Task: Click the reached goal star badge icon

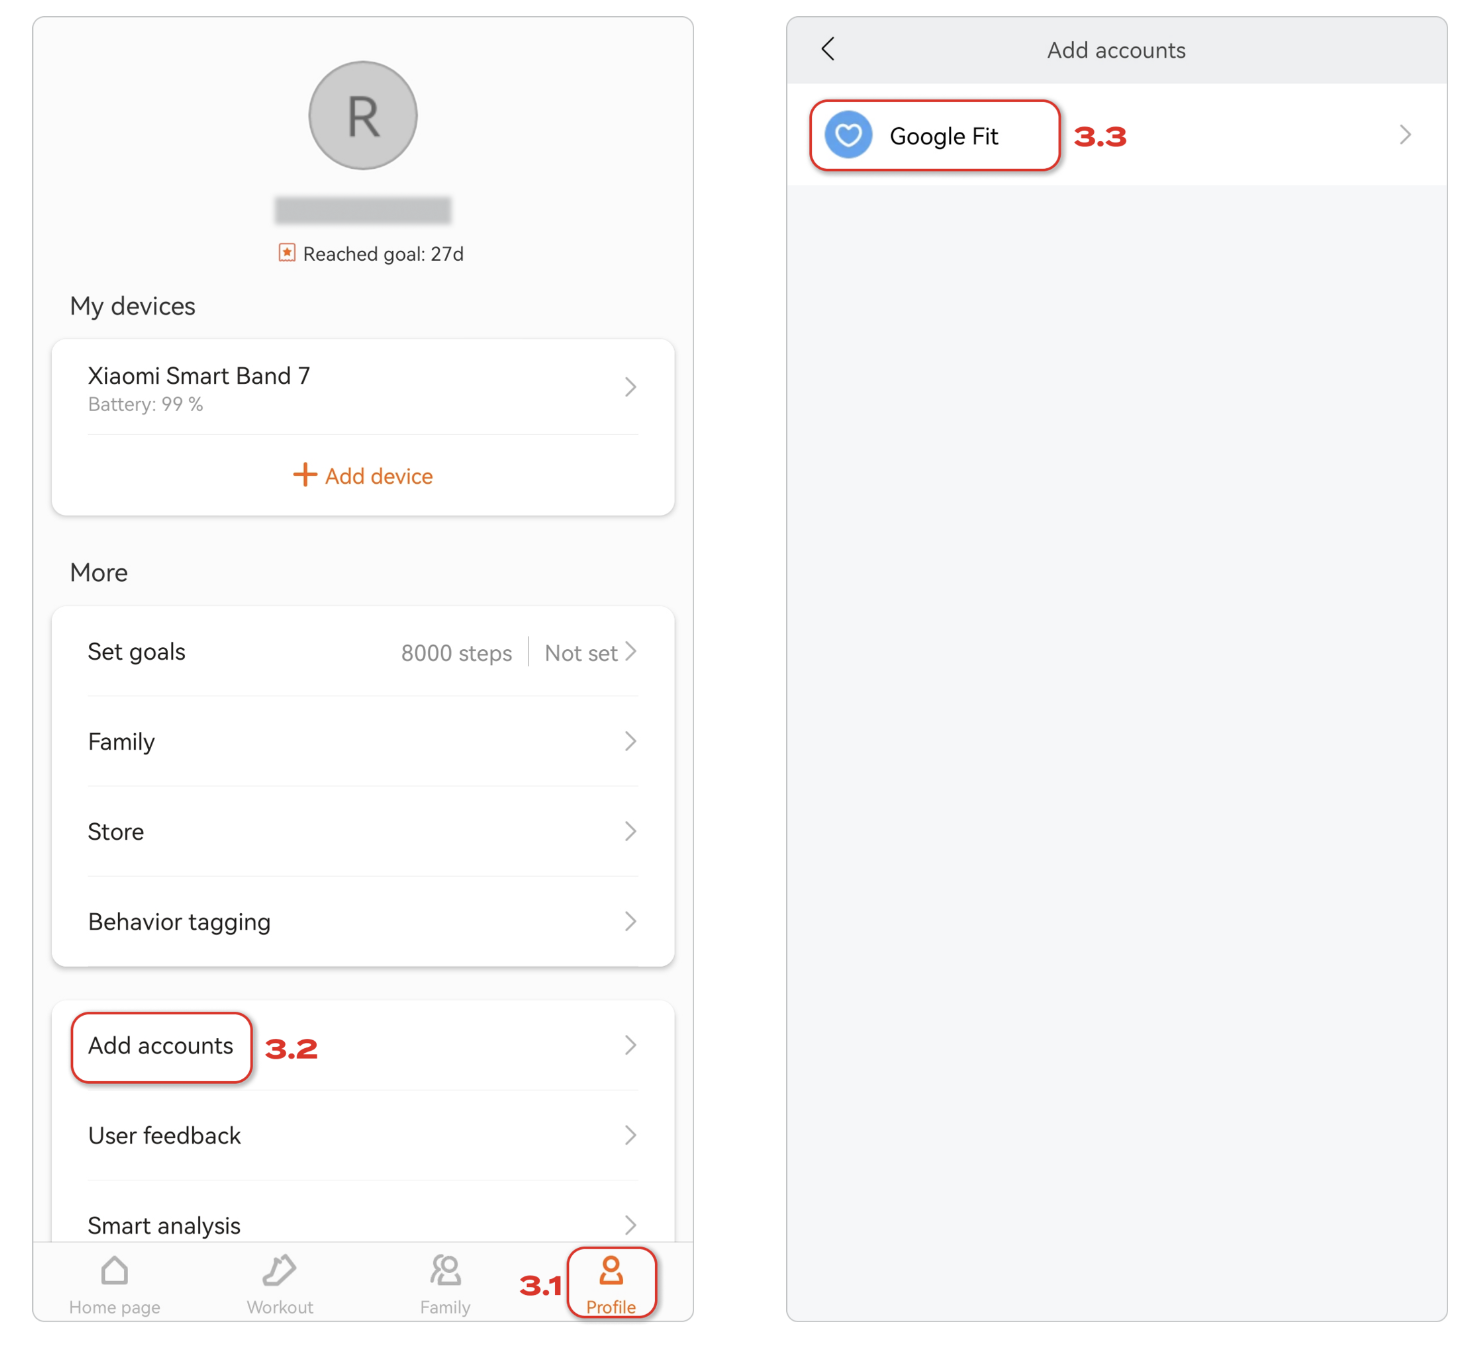Action: pos(287,253)
